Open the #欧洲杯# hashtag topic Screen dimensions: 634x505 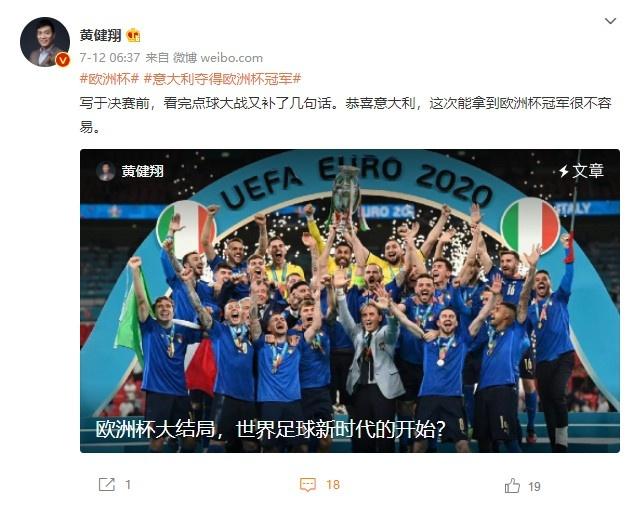point(110,78)
